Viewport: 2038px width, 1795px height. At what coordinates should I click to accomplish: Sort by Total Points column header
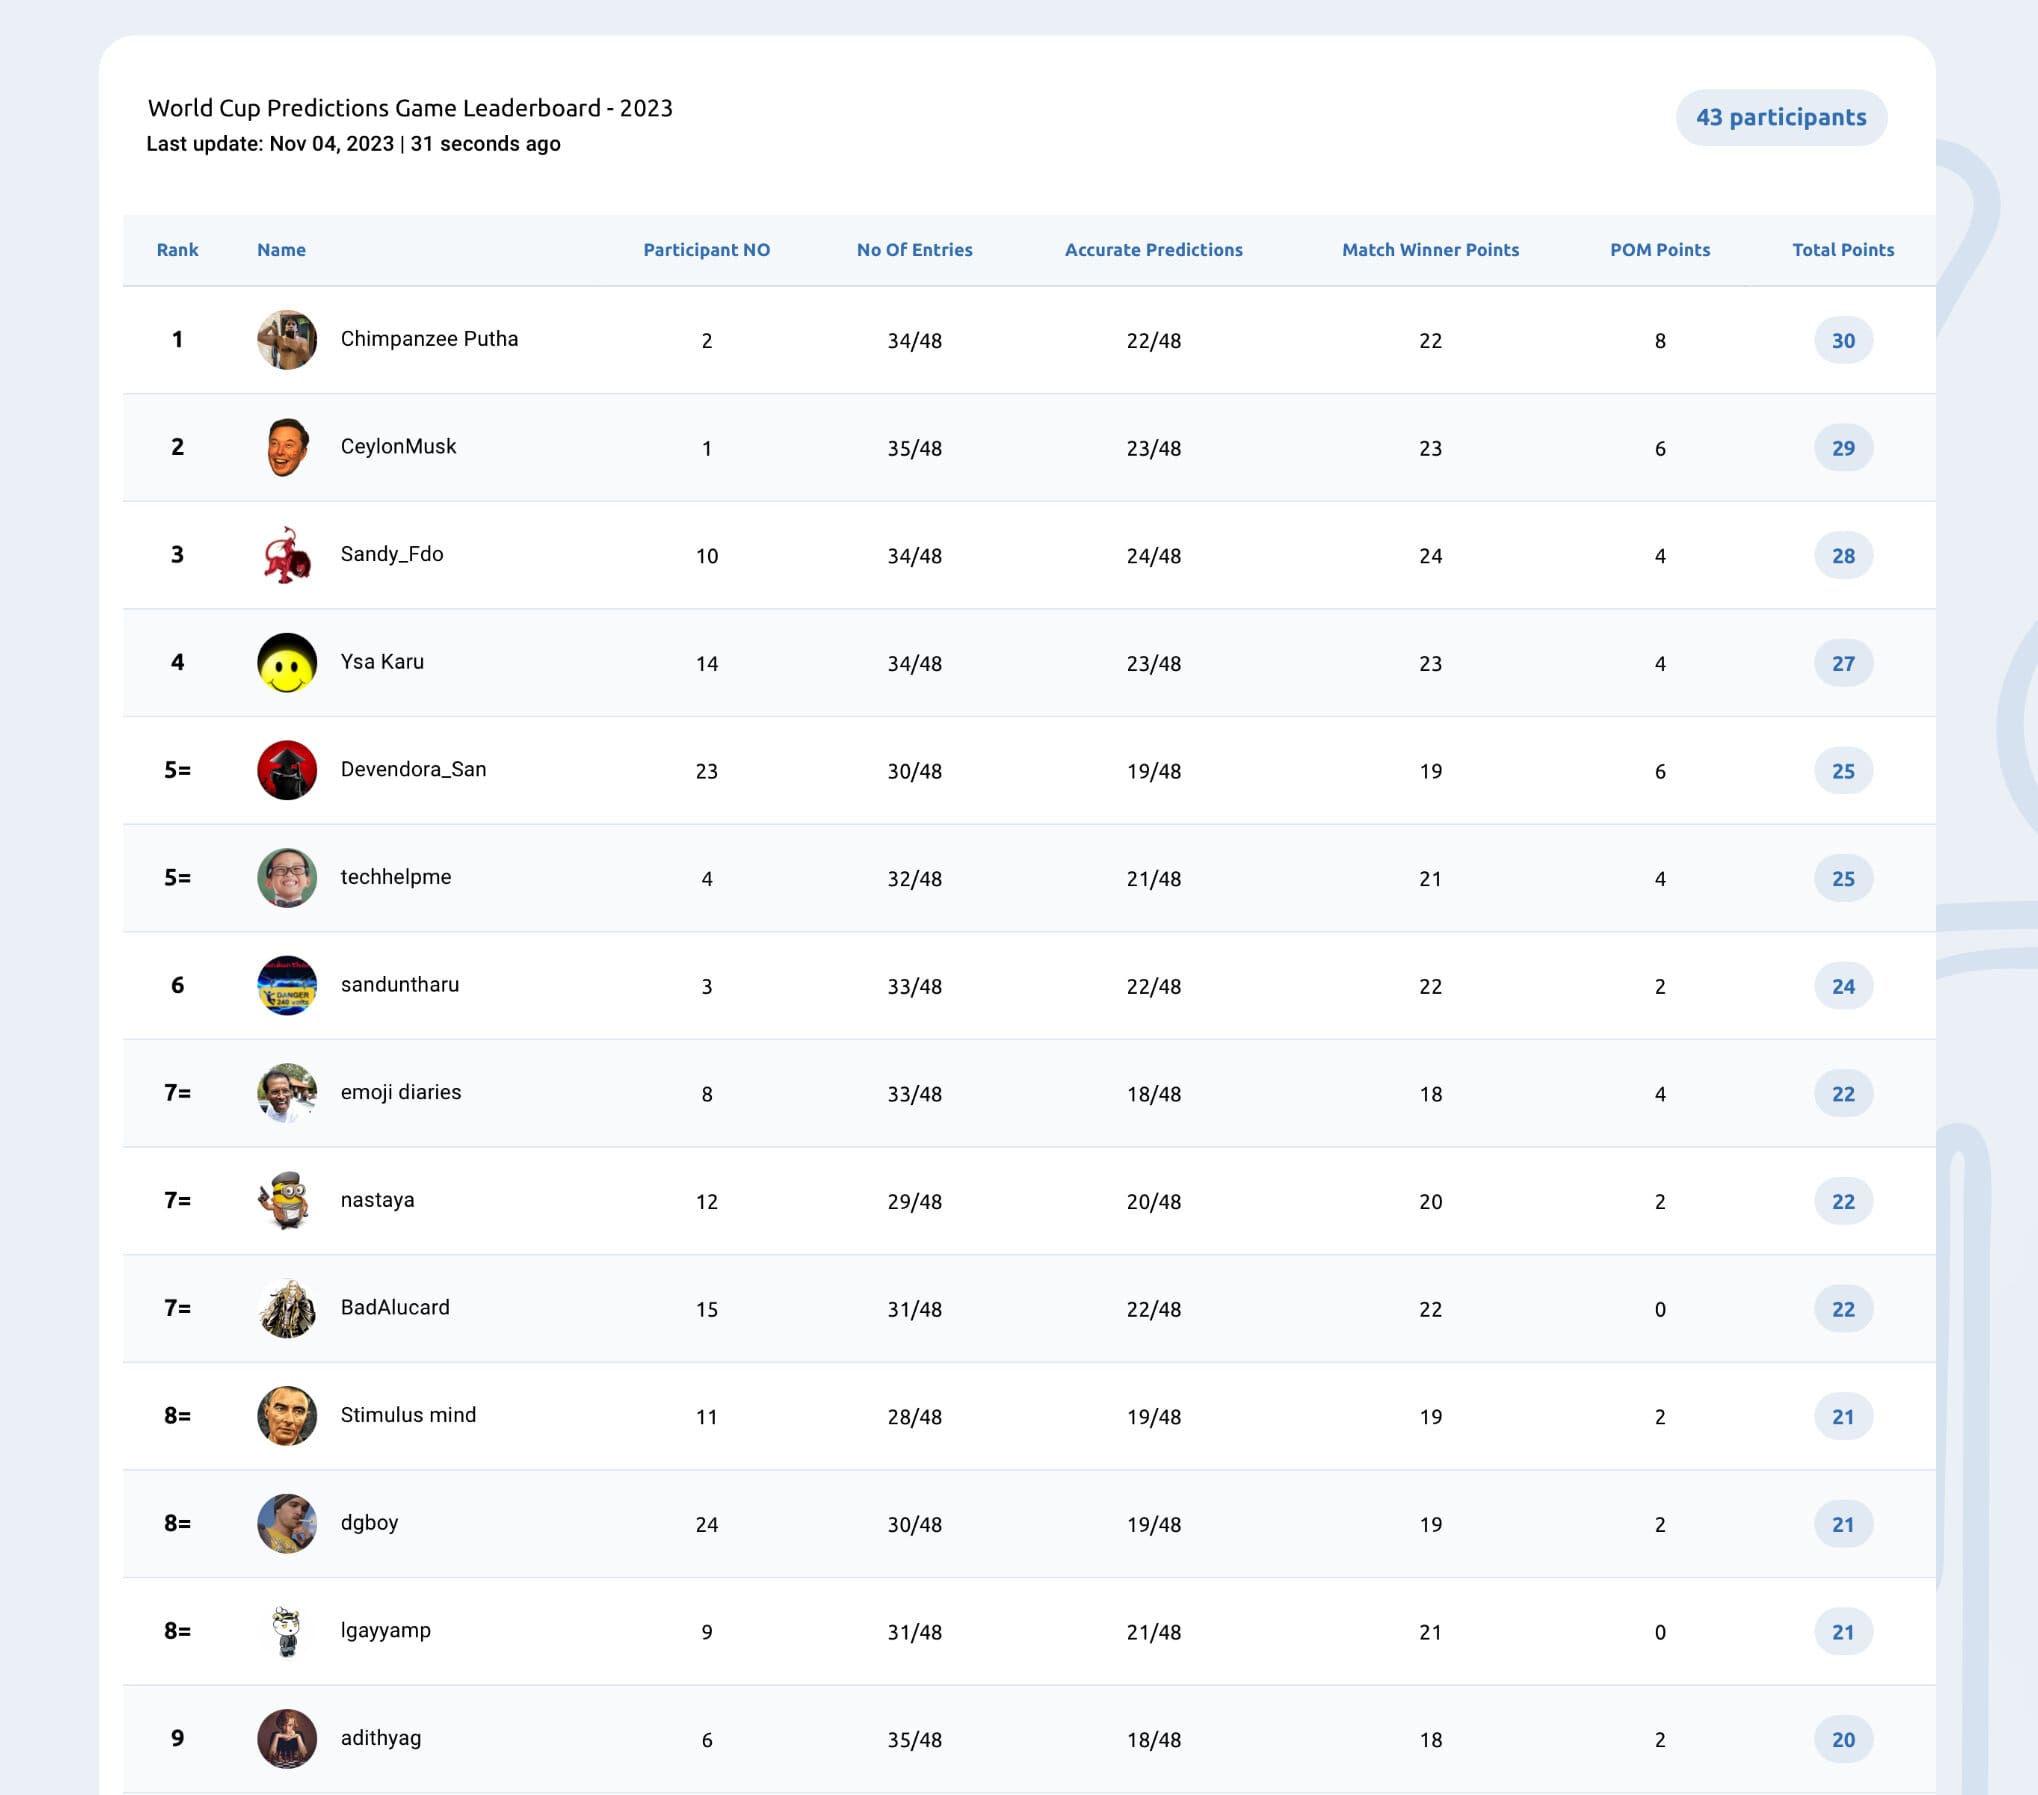[1843, 250]
